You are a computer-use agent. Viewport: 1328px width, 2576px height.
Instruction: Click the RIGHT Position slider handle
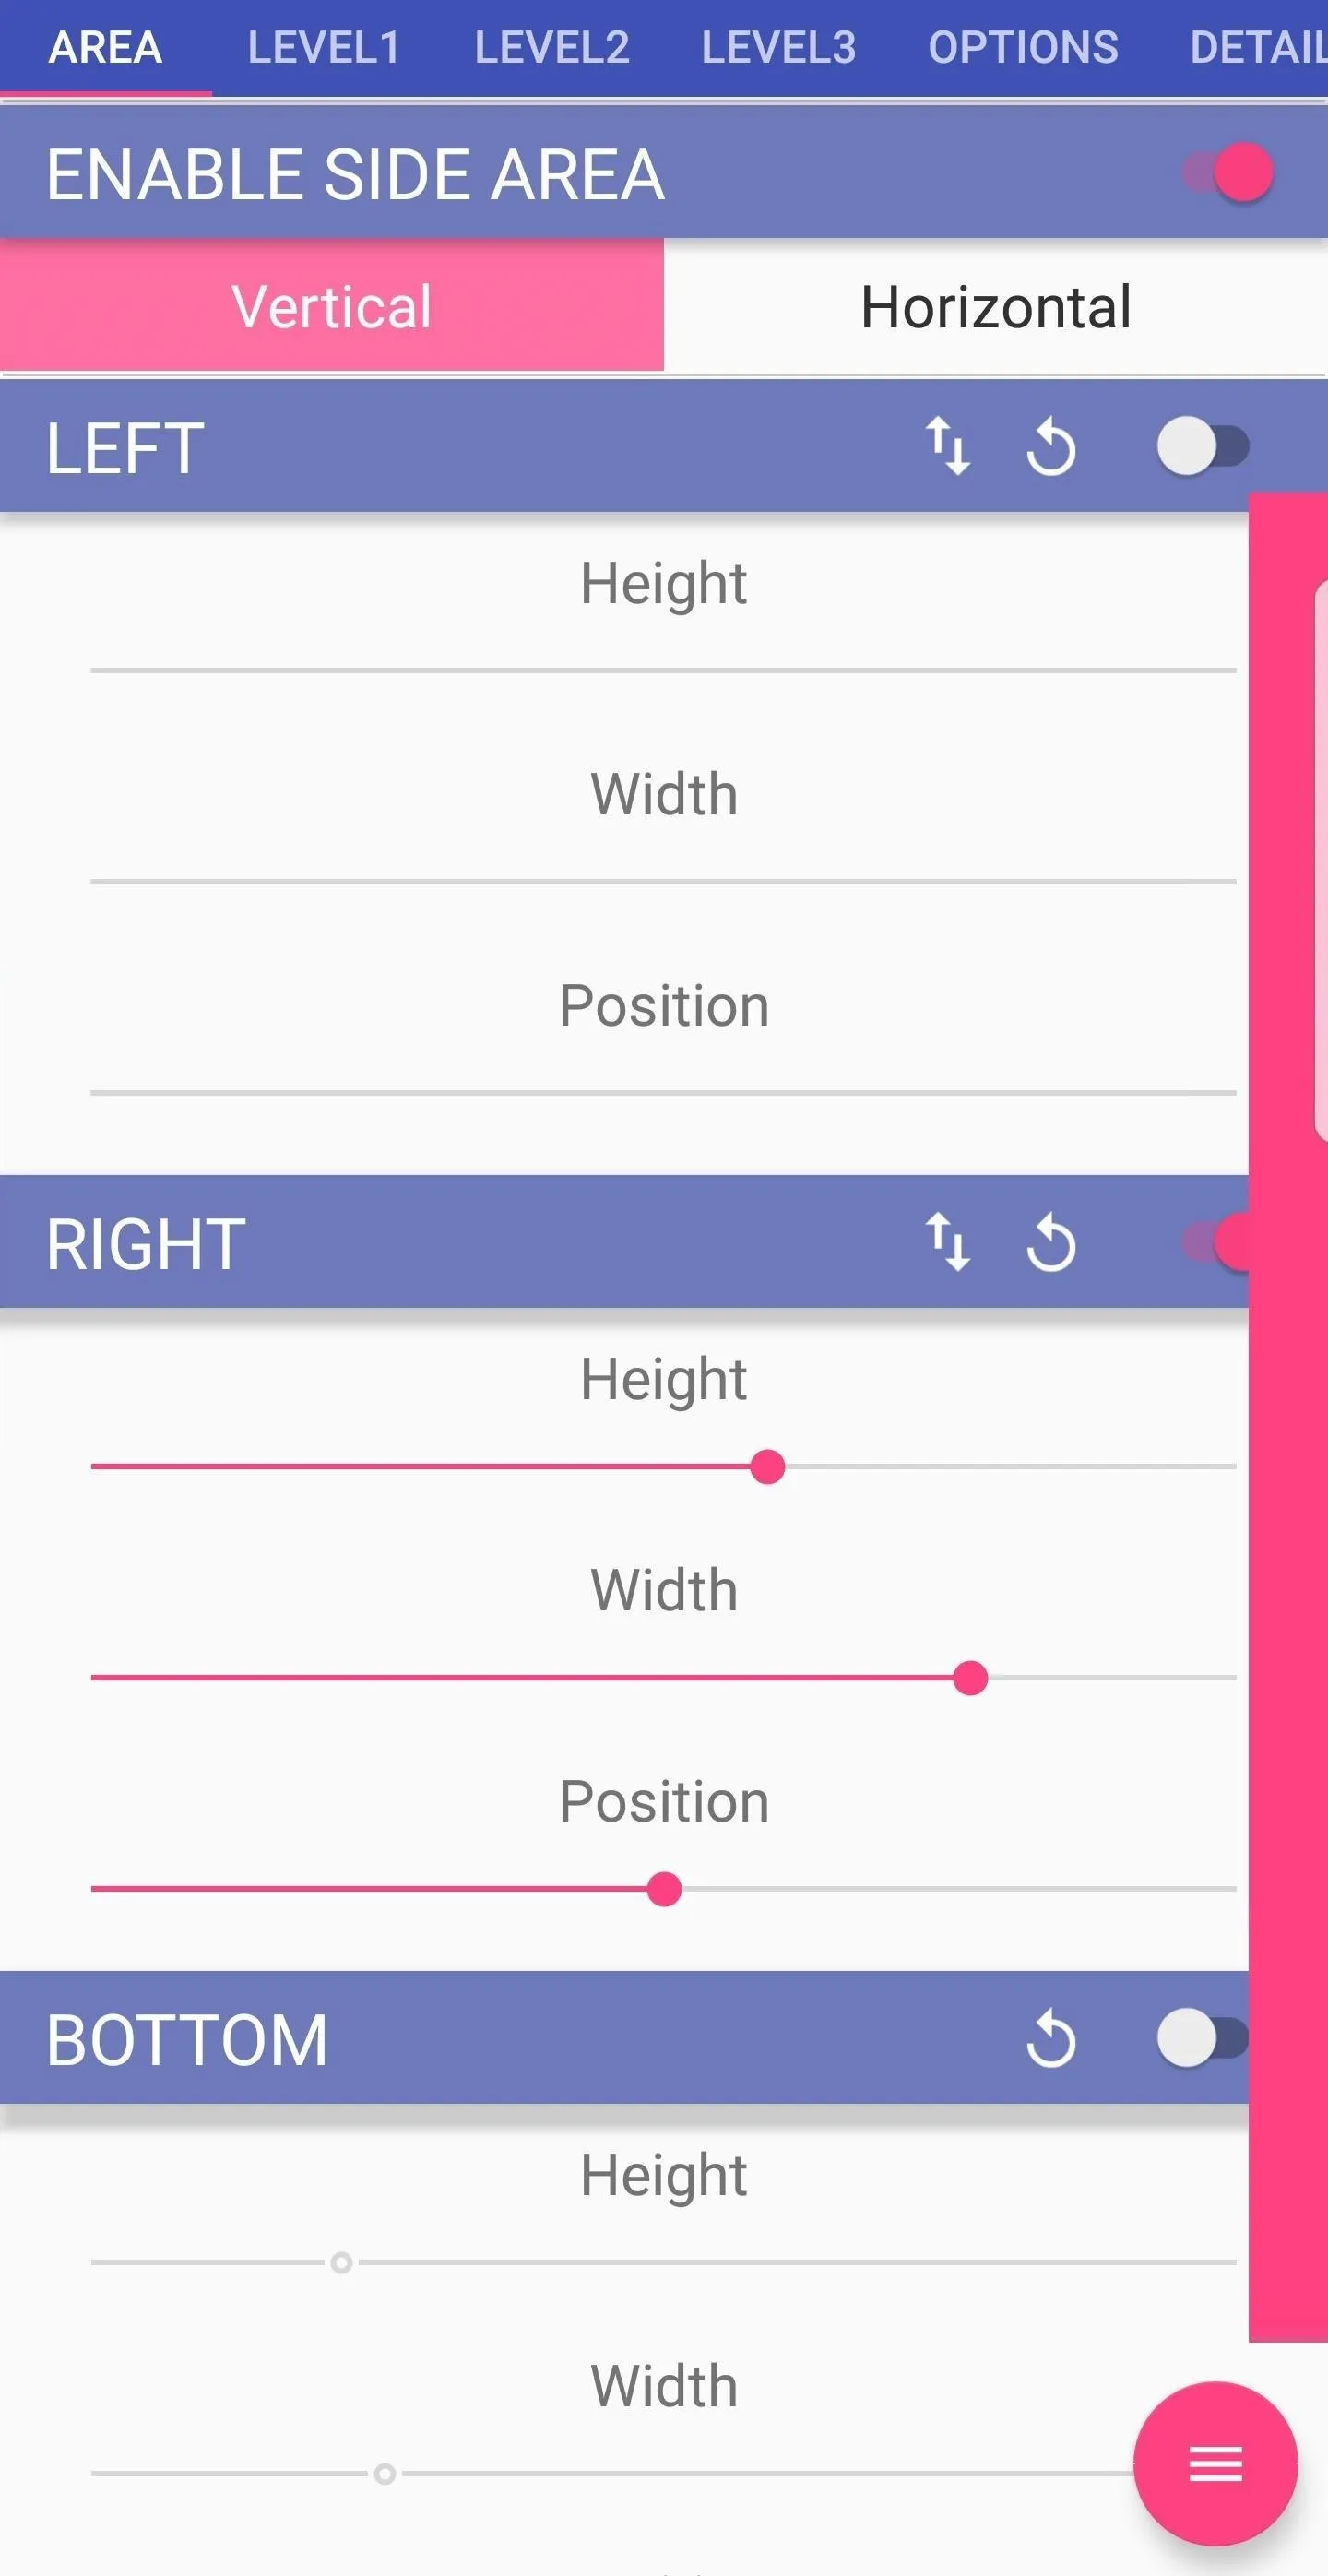pos(664,1889)
